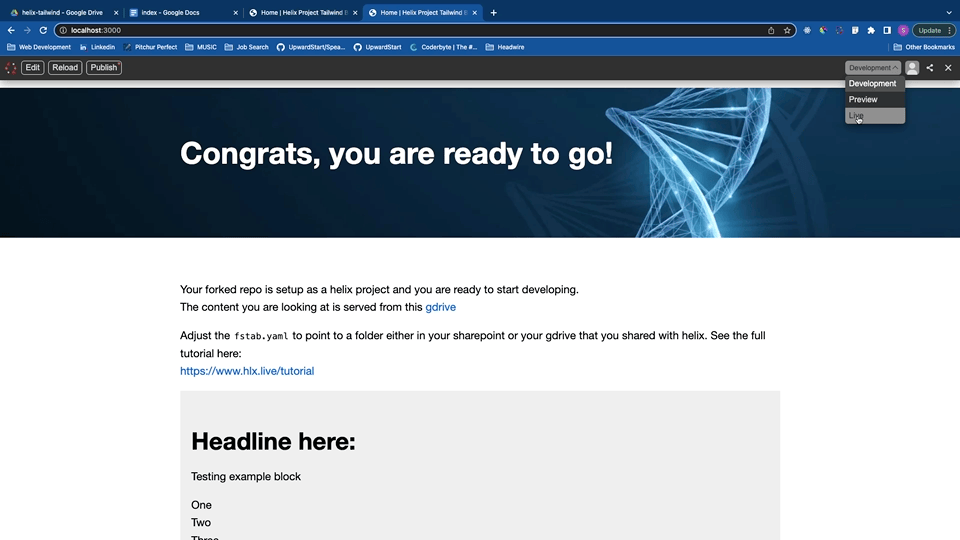The image size is (960, 540).
Task: Select Live from environment menu
Action: coord(857,116)
